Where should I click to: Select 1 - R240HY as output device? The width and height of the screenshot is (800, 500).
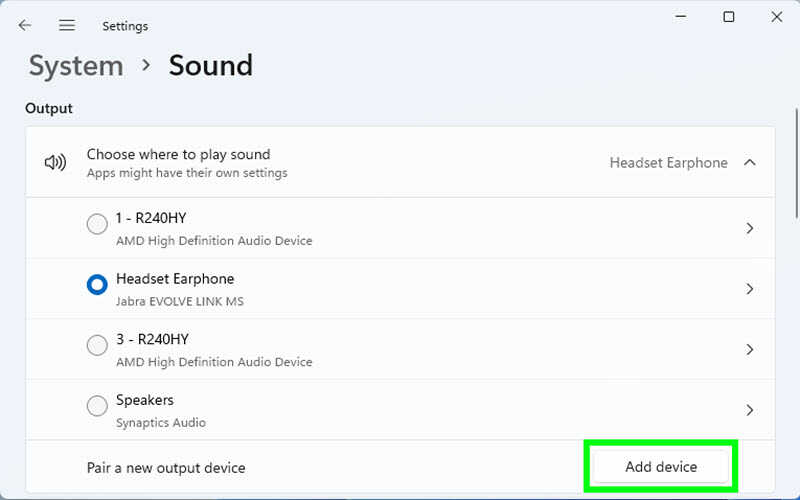click(x=97, y=224)
